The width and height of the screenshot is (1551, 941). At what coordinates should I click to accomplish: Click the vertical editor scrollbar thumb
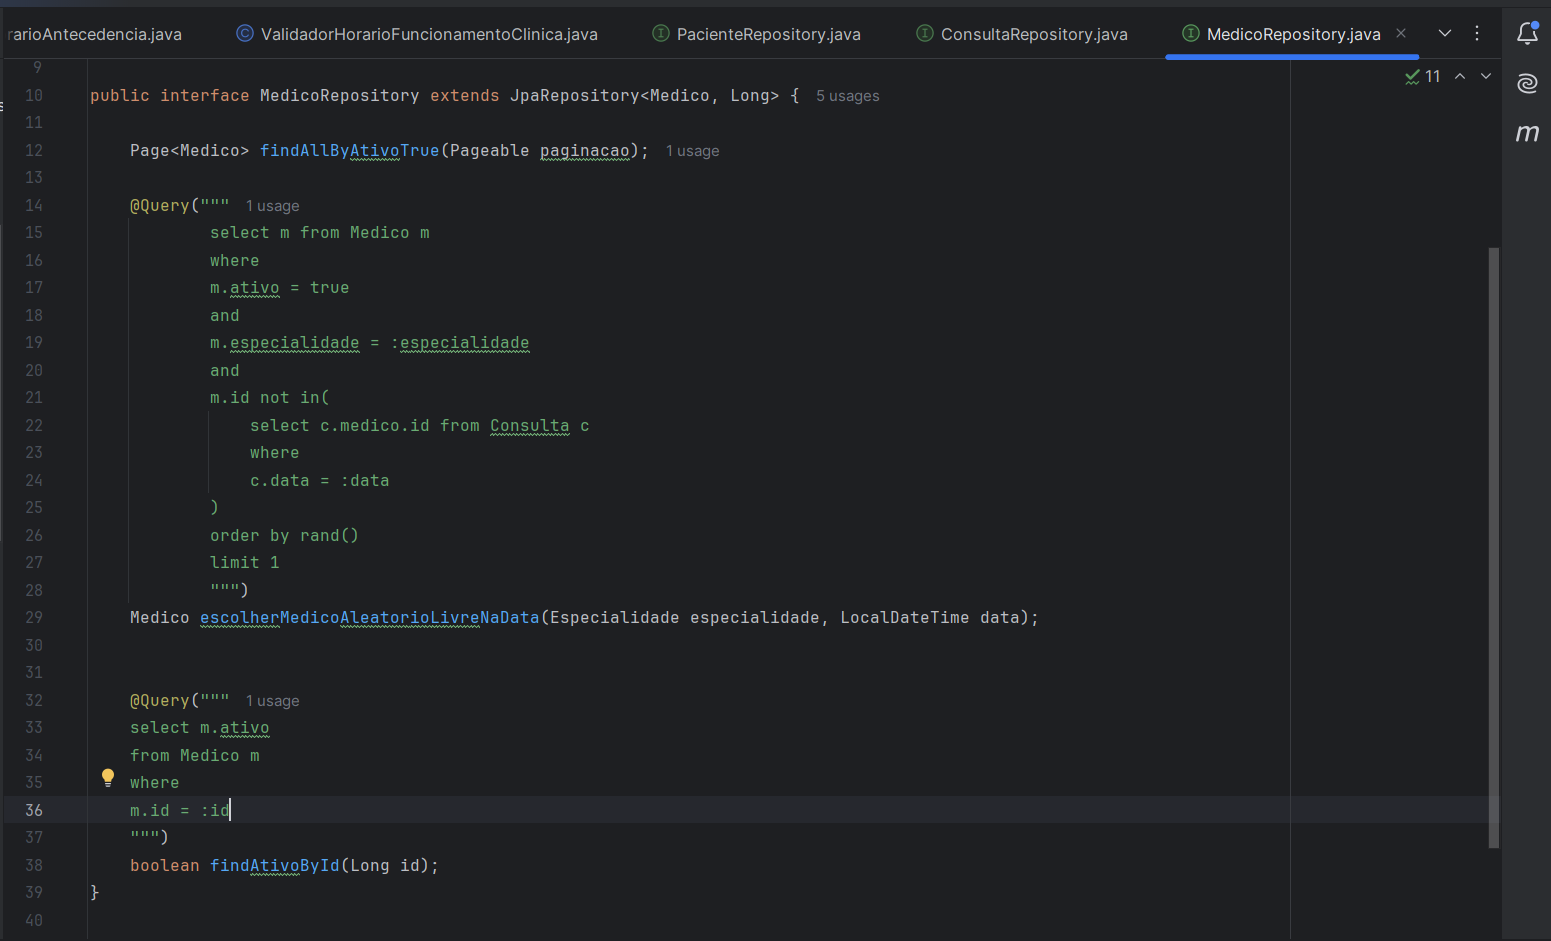(x=1494, y=548)
